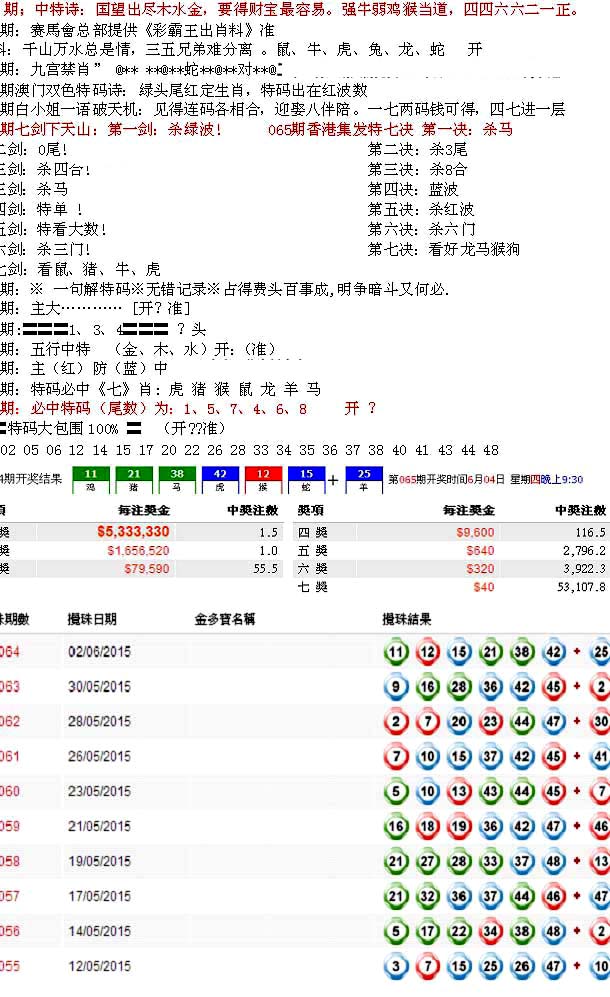Click the green 38 马 result box
This screenshot has width=610, height=997.
(x=177, y=480)
